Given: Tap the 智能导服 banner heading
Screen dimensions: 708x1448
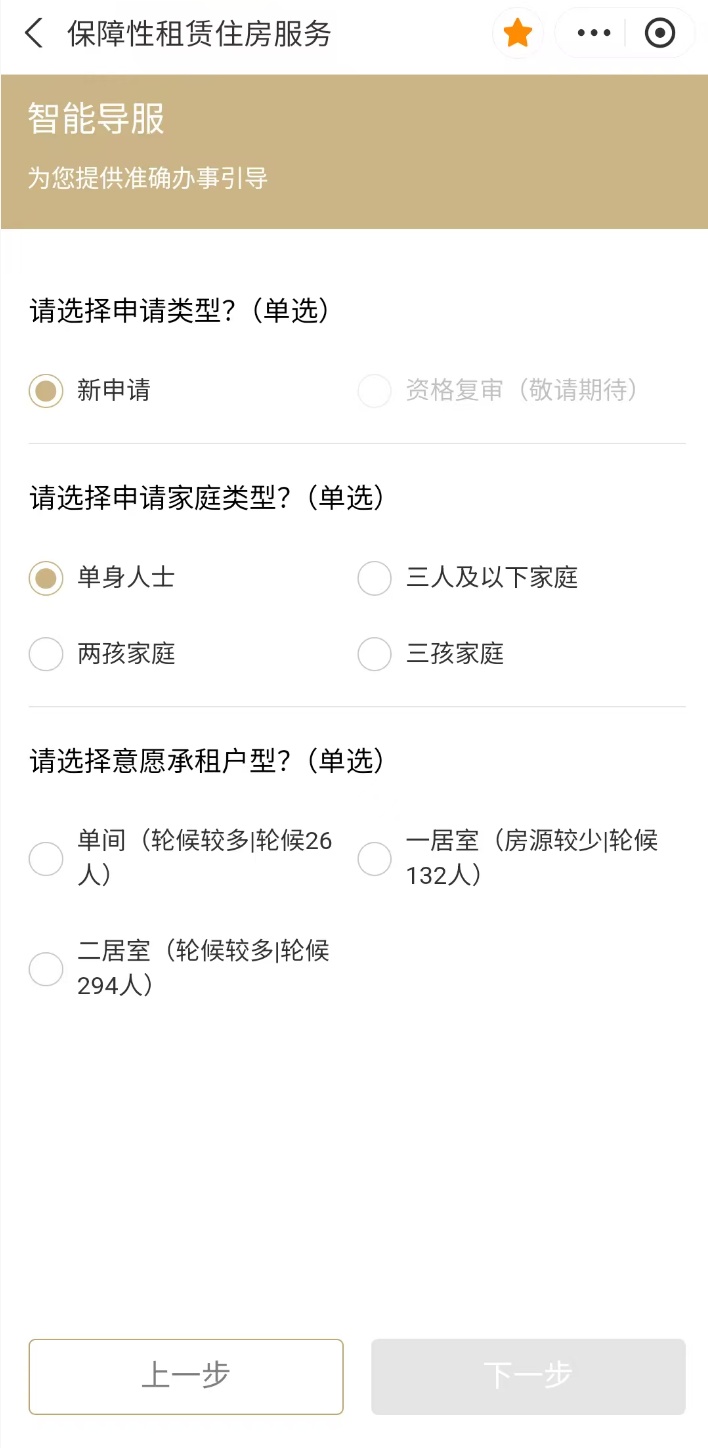Looking at the screenshot, I should [x=96, y=119].
